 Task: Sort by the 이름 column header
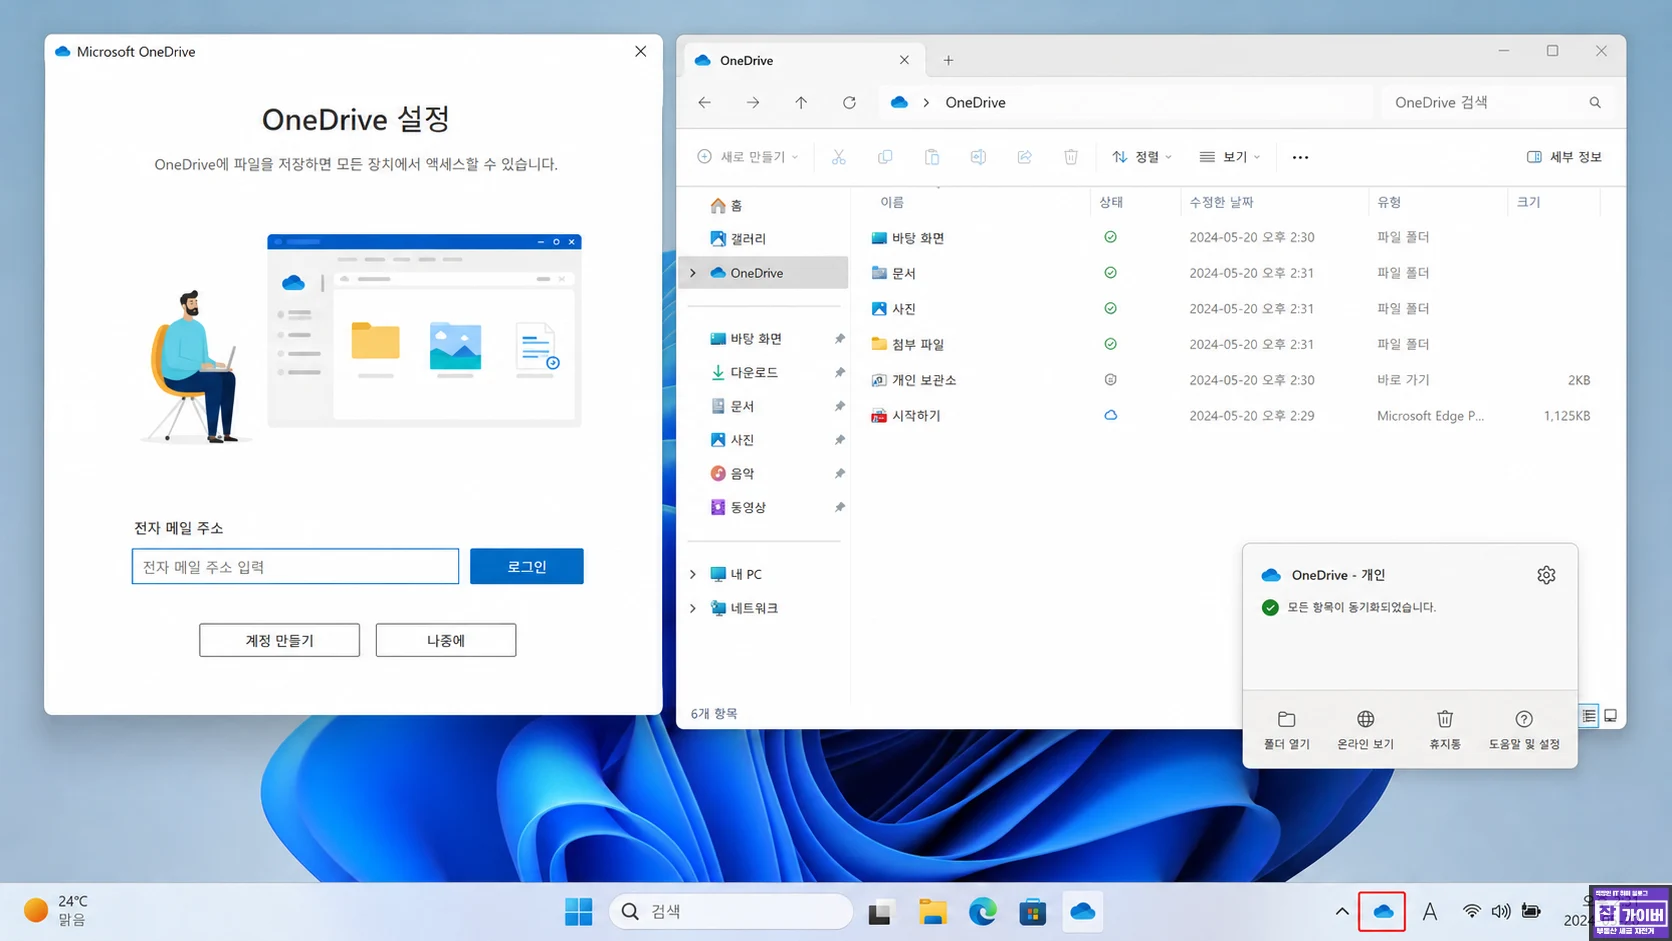tap(892, 202)
